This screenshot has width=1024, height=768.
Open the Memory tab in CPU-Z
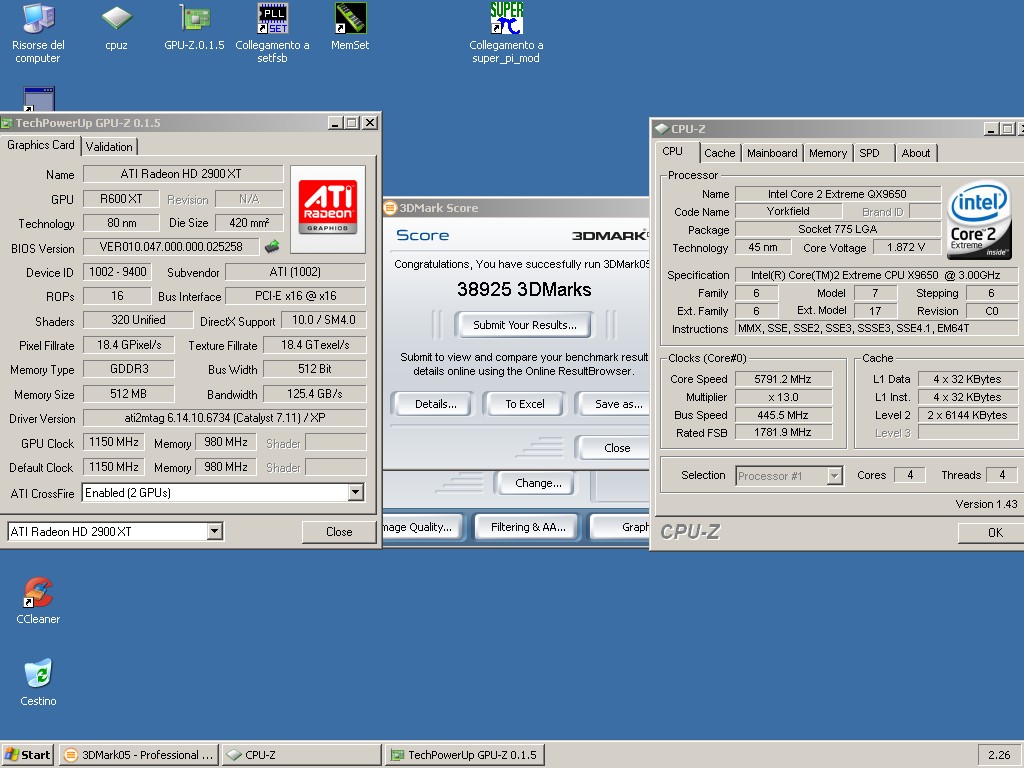[828, 153]
